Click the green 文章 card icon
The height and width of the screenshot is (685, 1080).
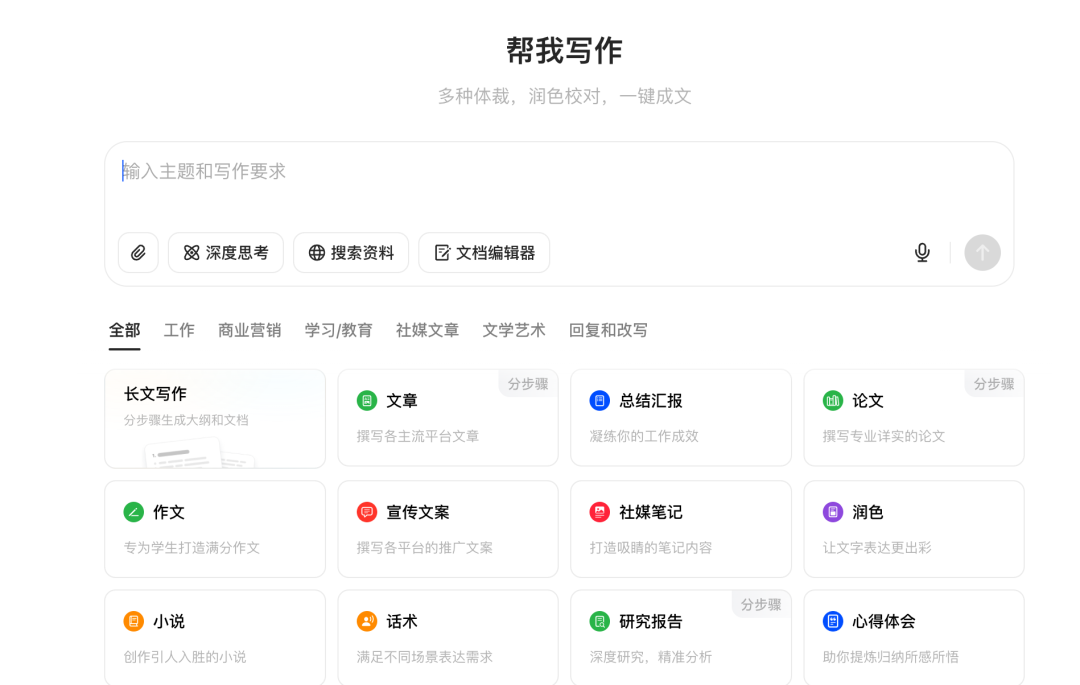367,401
